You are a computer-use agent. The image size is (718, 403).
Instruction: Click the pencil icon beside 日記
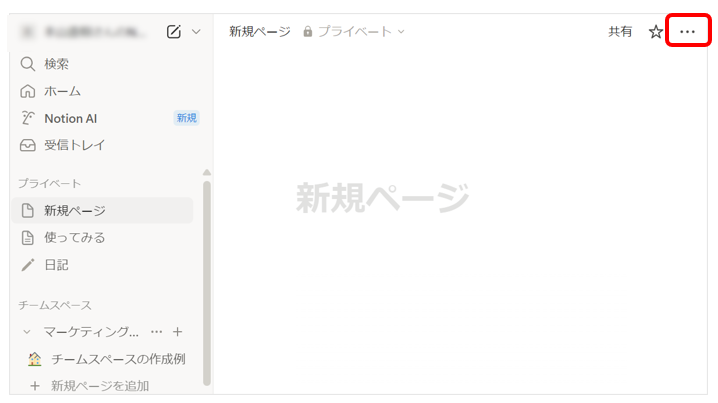(28, 265)
